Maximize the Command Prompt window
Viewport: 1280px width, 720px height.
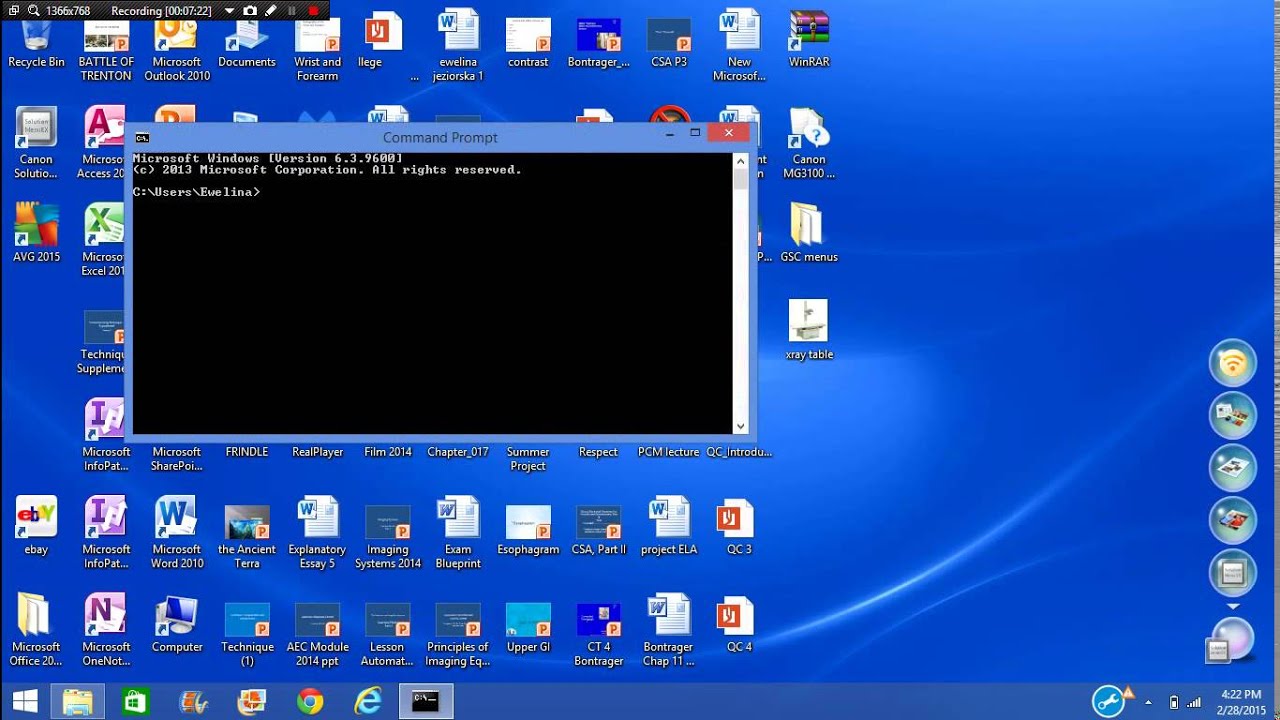pos(695,133)
